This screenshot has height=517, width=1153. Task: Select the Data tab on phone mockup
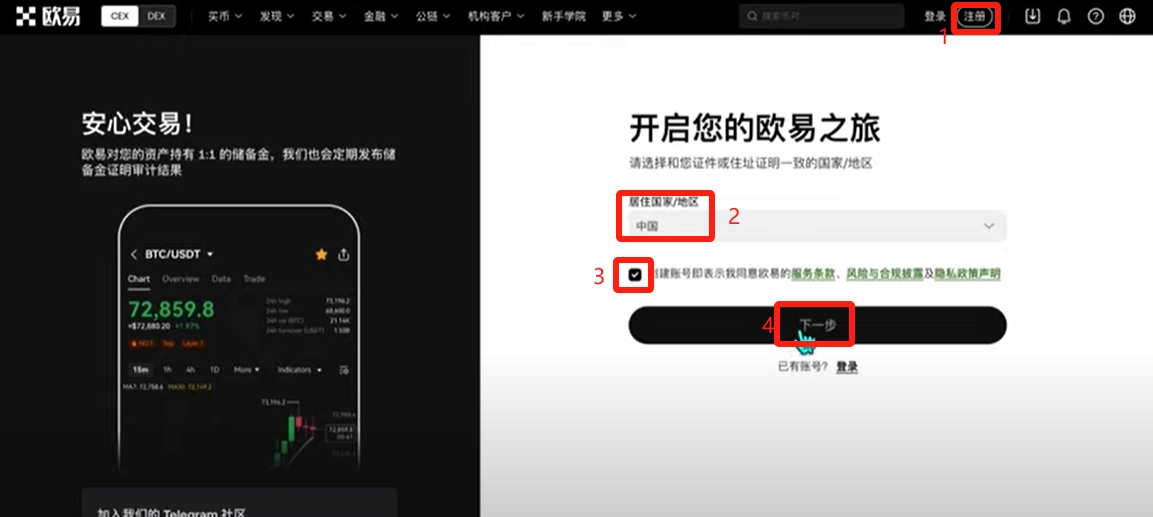coord(221,279)
